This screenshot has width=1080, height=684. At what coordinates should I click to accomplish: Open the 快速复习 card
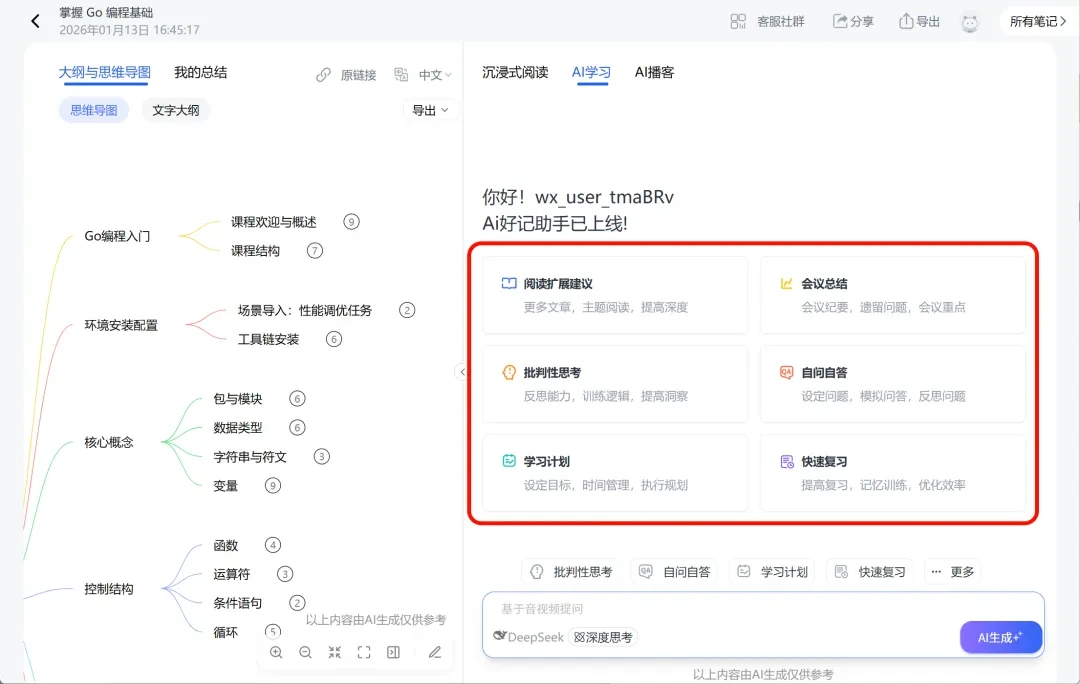[893, 473]
